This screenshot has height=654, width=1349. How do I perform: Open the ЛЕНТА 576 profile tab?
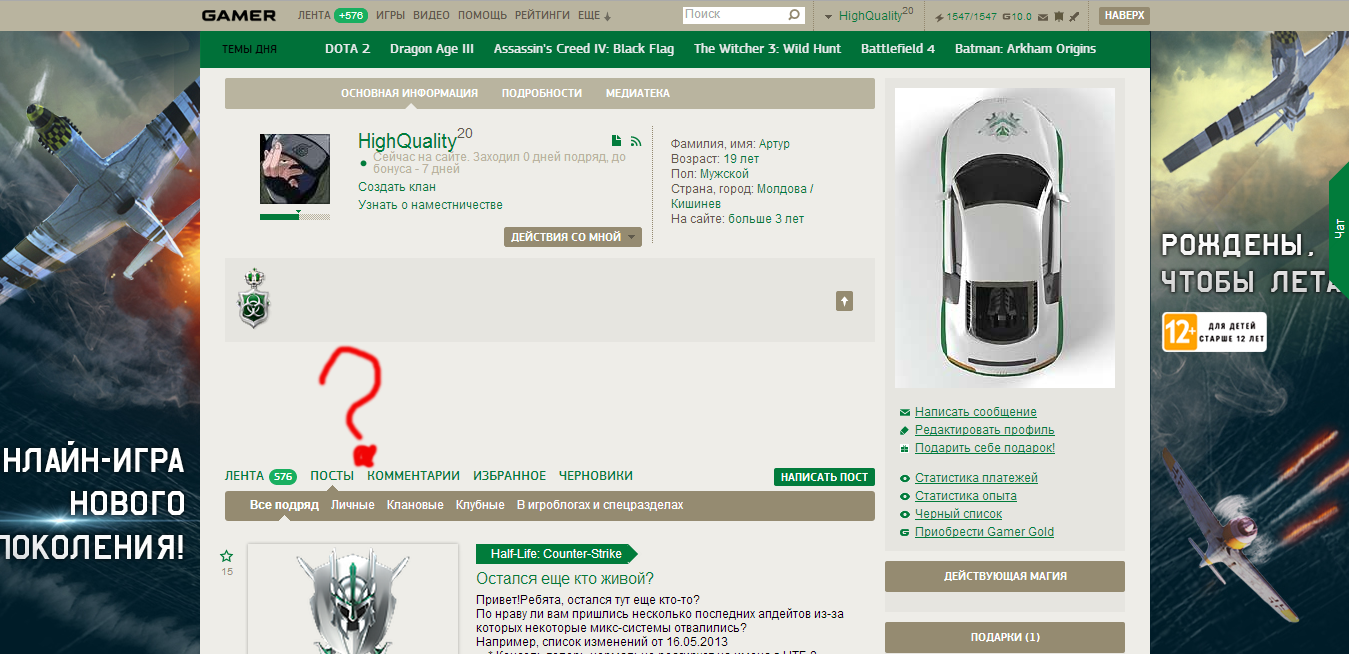(261, 476)
